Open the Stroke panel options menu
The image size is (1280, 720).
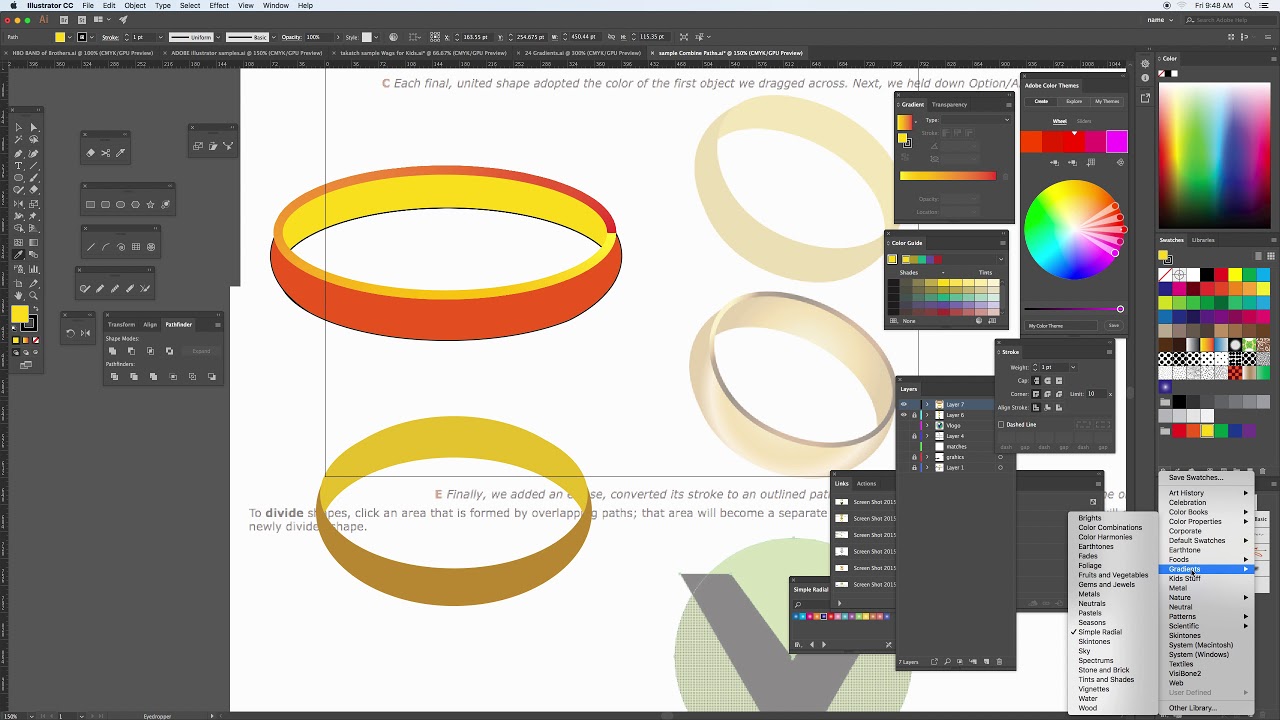coord(1109,351)
